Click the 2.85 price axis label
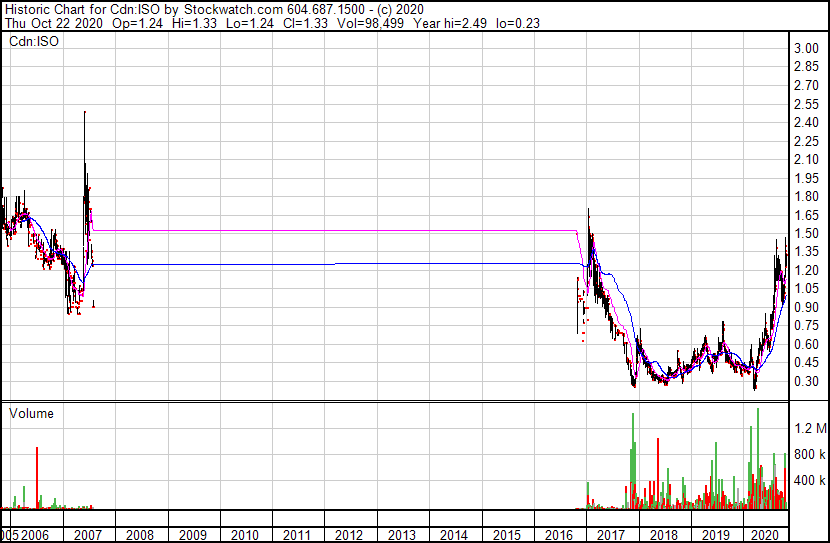Viewport: 830px width, 543px height. pos(806,67)
